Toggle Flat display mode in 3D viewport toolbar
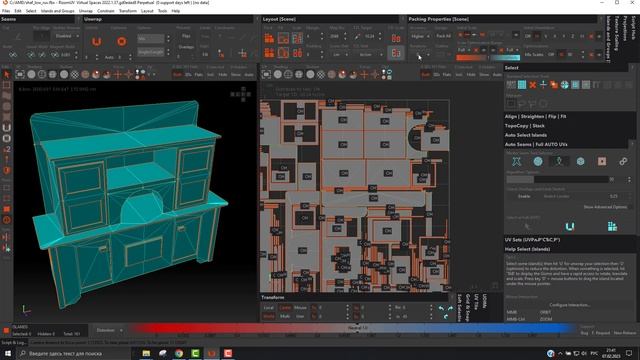Screen dimensions: 640x360 pyautogui.click(x=198, y=75)
